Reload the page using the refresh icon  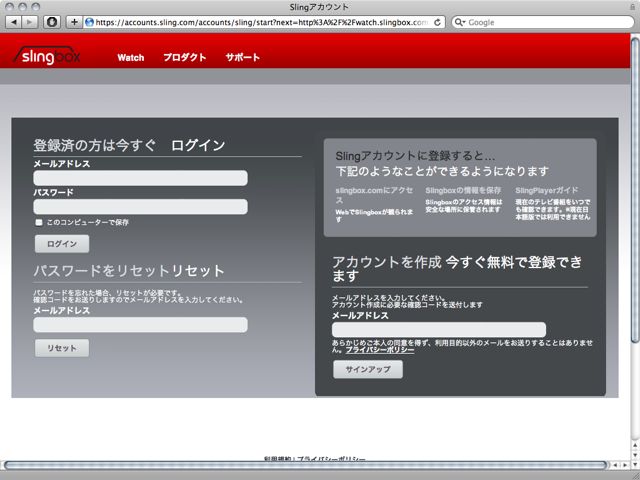(x=437, y=22)
